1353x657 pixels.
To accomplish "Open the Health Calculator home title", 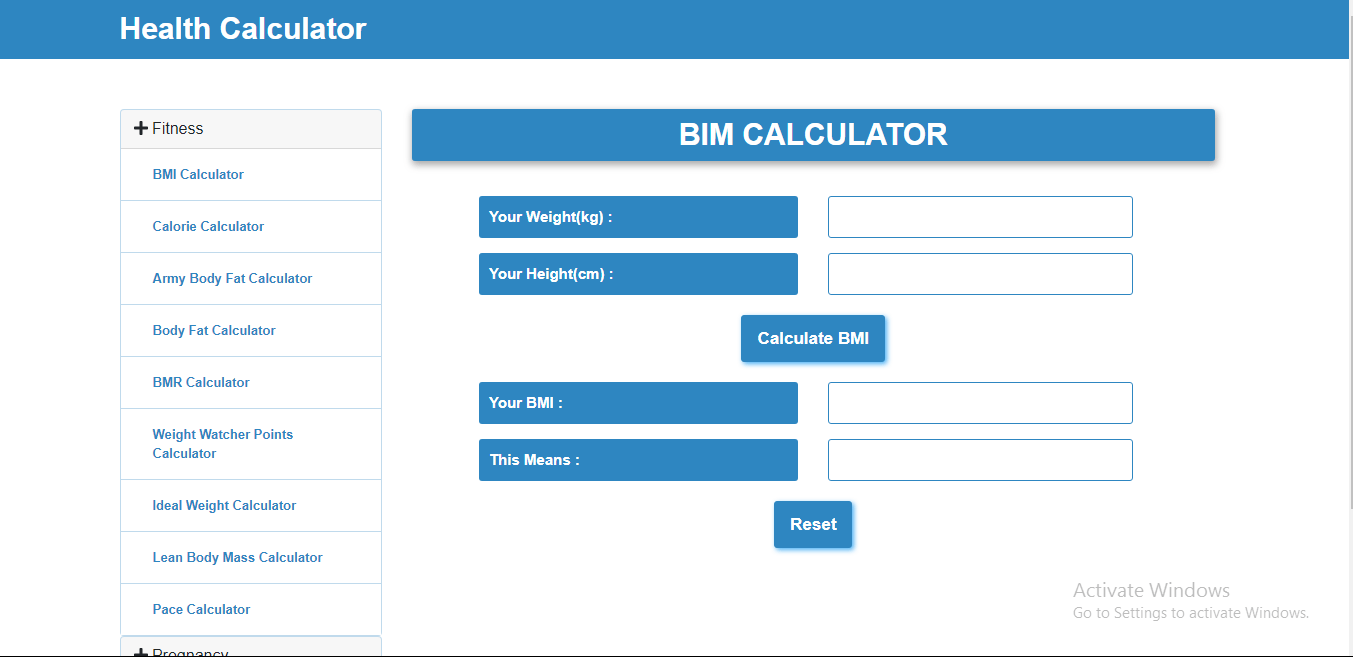I will click(243, 29).
